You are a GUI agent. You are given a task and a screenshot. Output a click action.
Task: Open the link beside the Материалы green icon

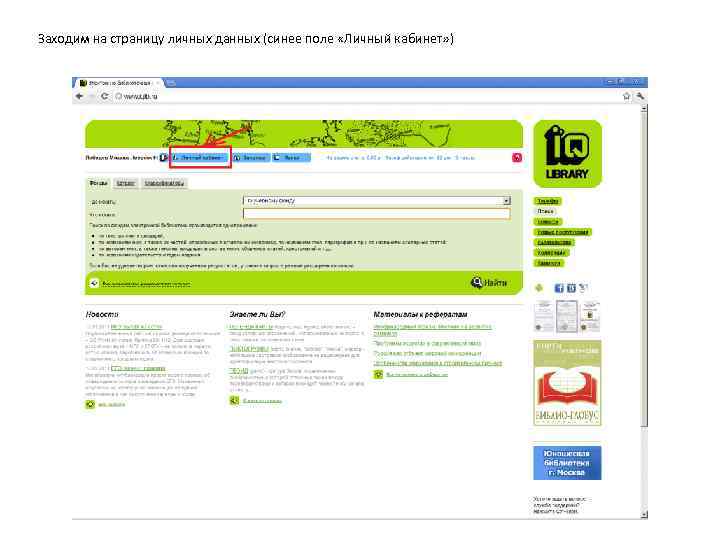(x=416, y=375)
